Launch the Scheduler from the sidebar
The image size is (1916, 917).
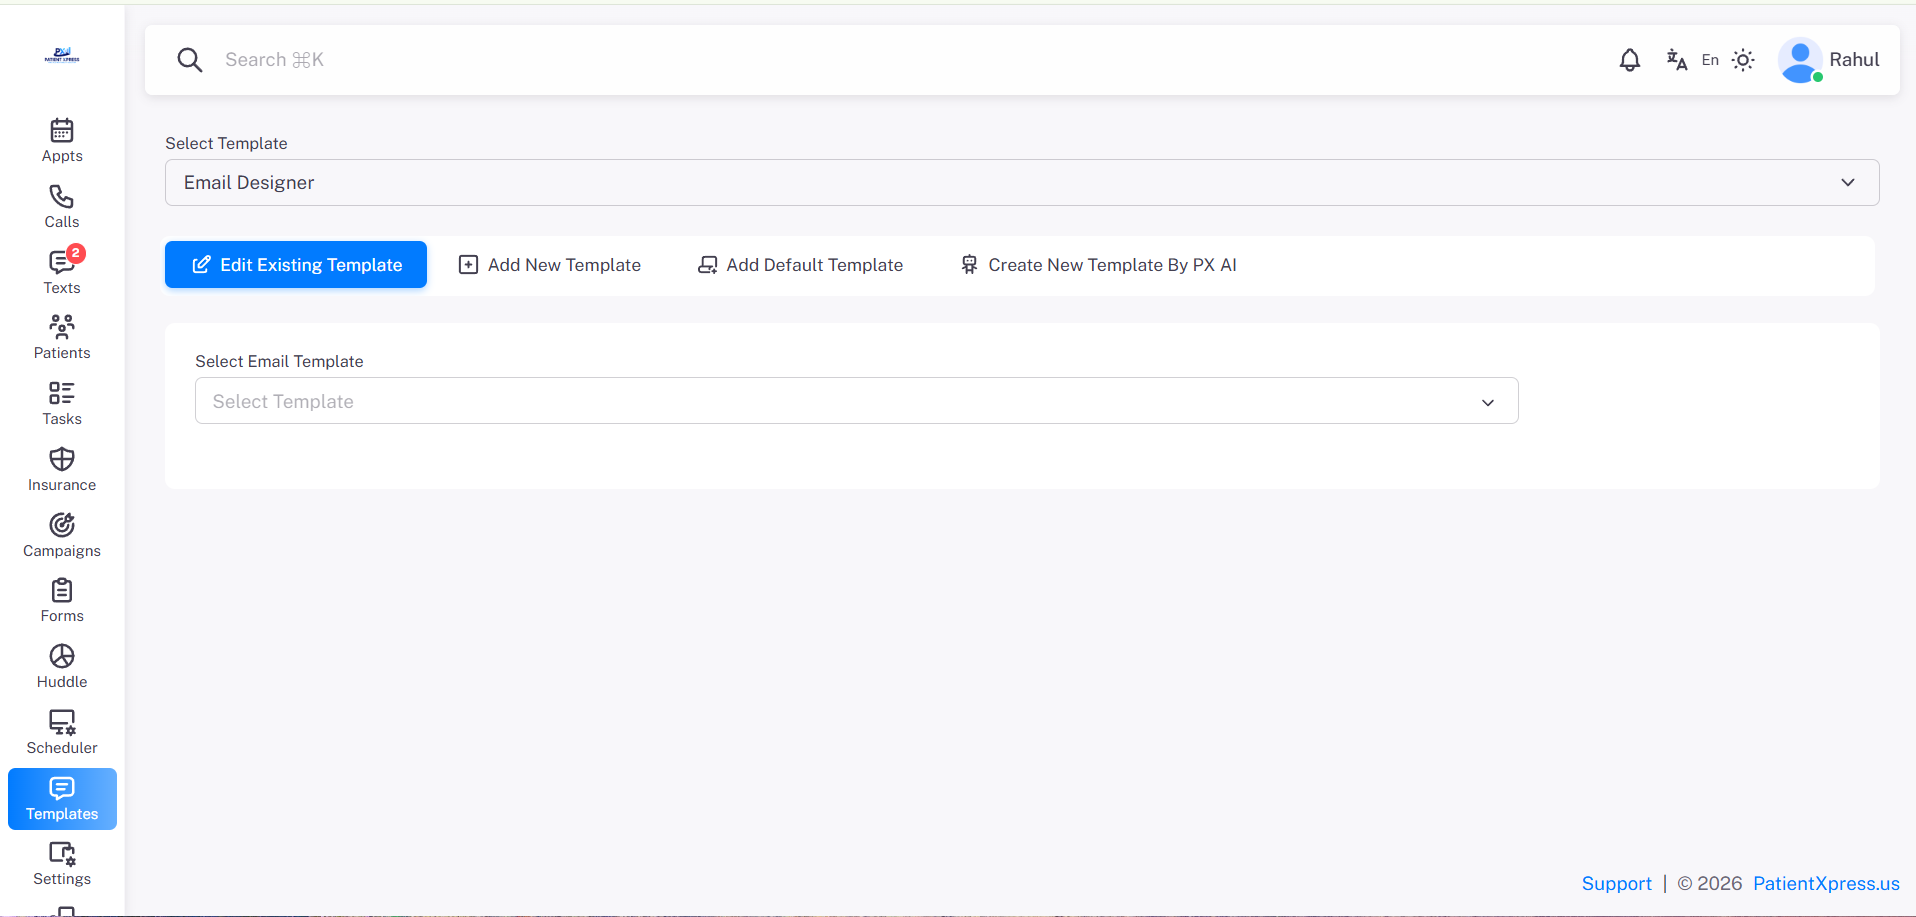pos(61,731)
